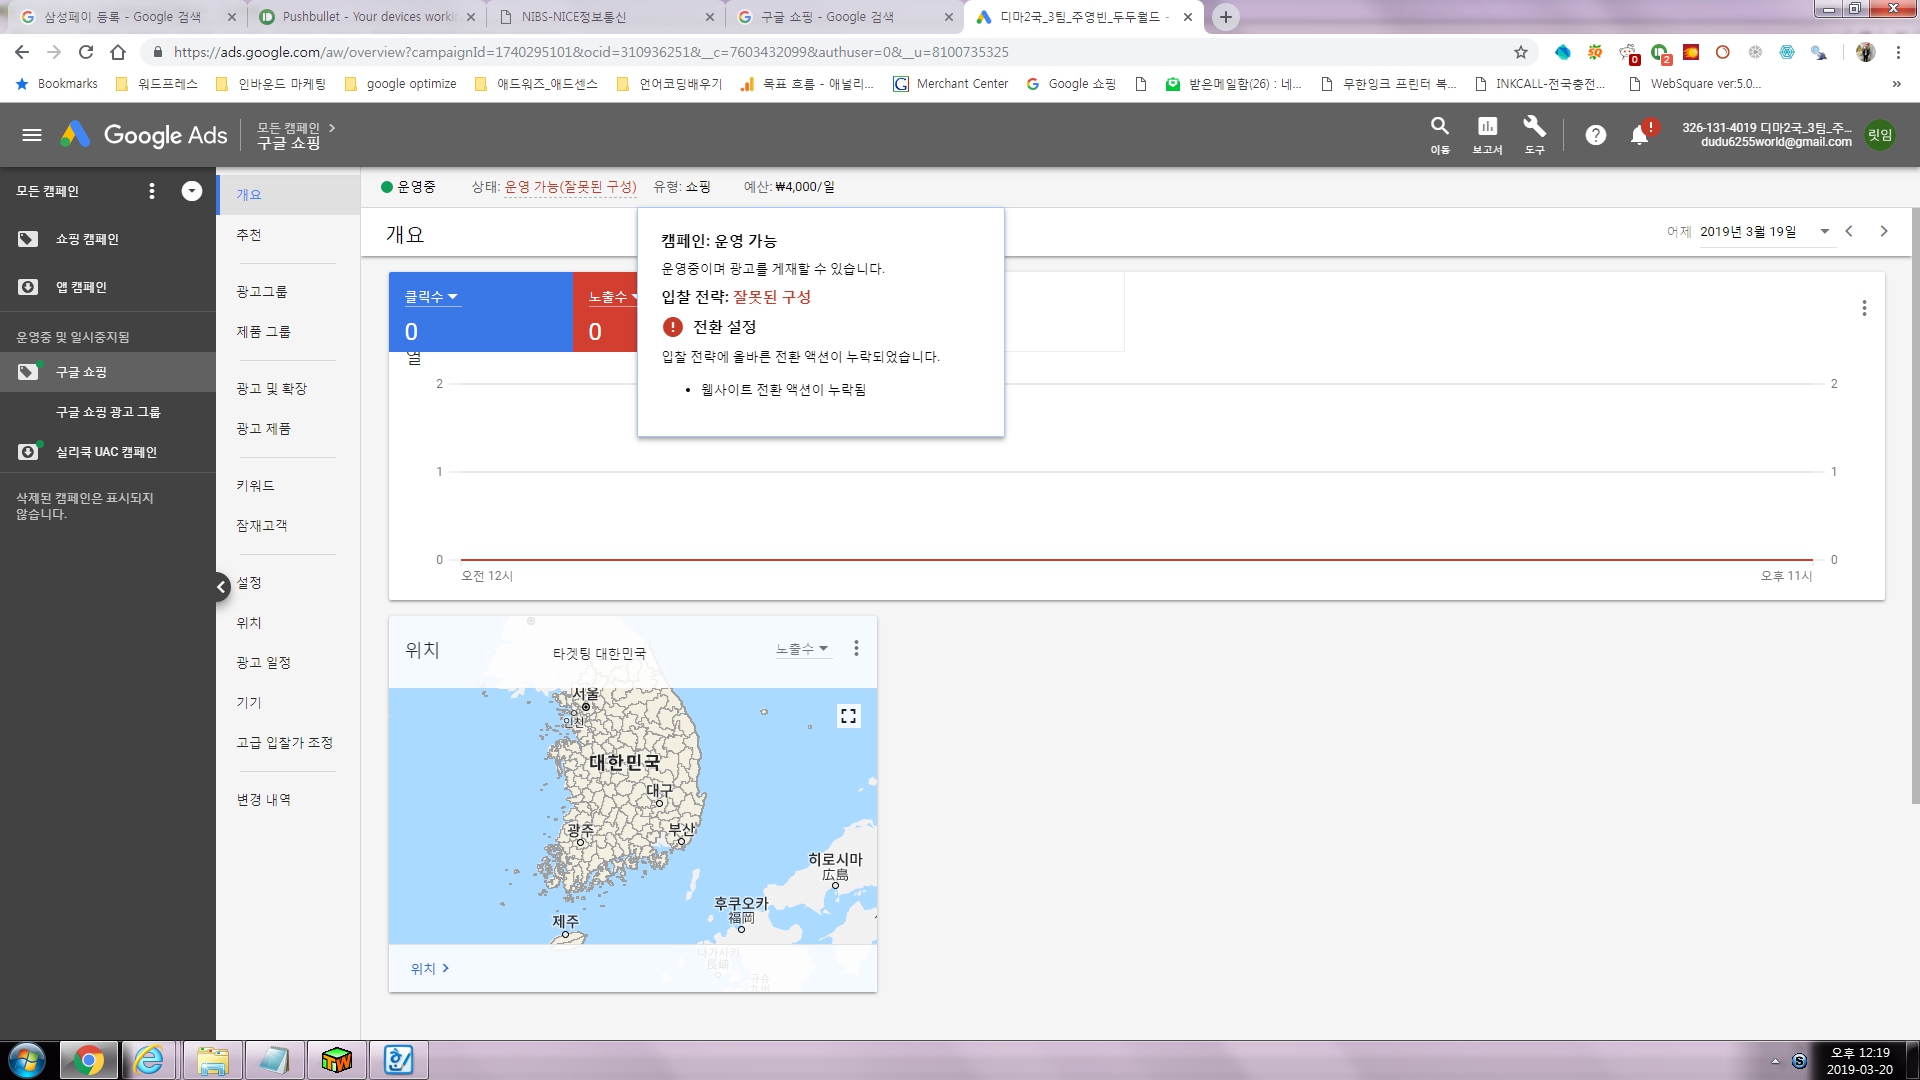Open the 노출수 dropdown on map card
1920x1080 pixels.
click(802, 649)
